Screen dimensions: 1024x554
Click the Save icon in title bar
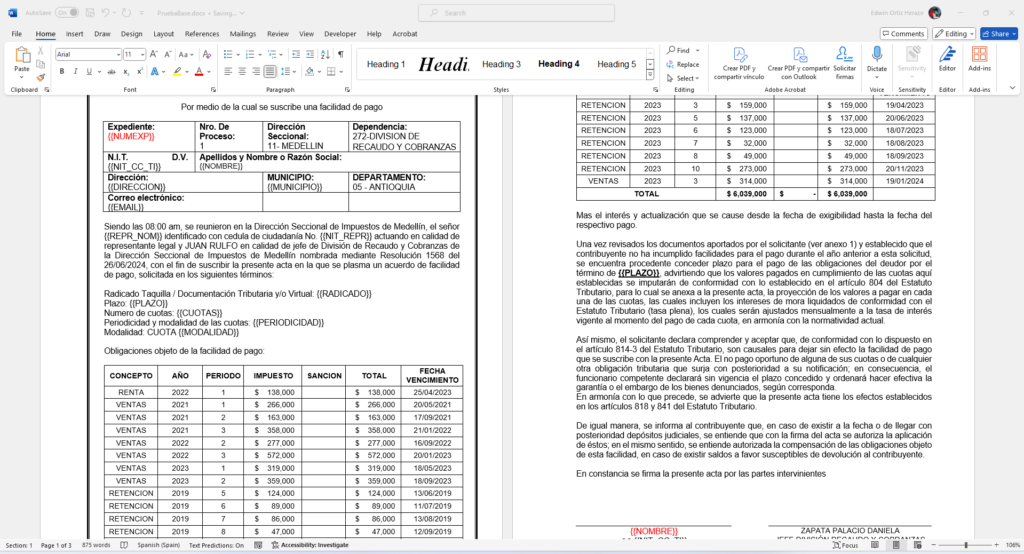(x=89, y=12)
